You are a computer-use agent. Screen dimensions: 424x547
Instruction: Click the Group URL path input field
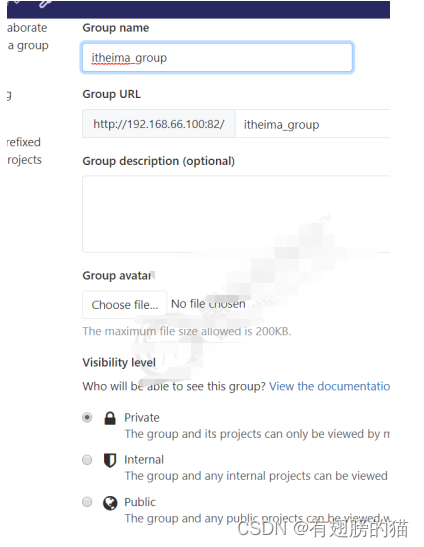point(313,124)
